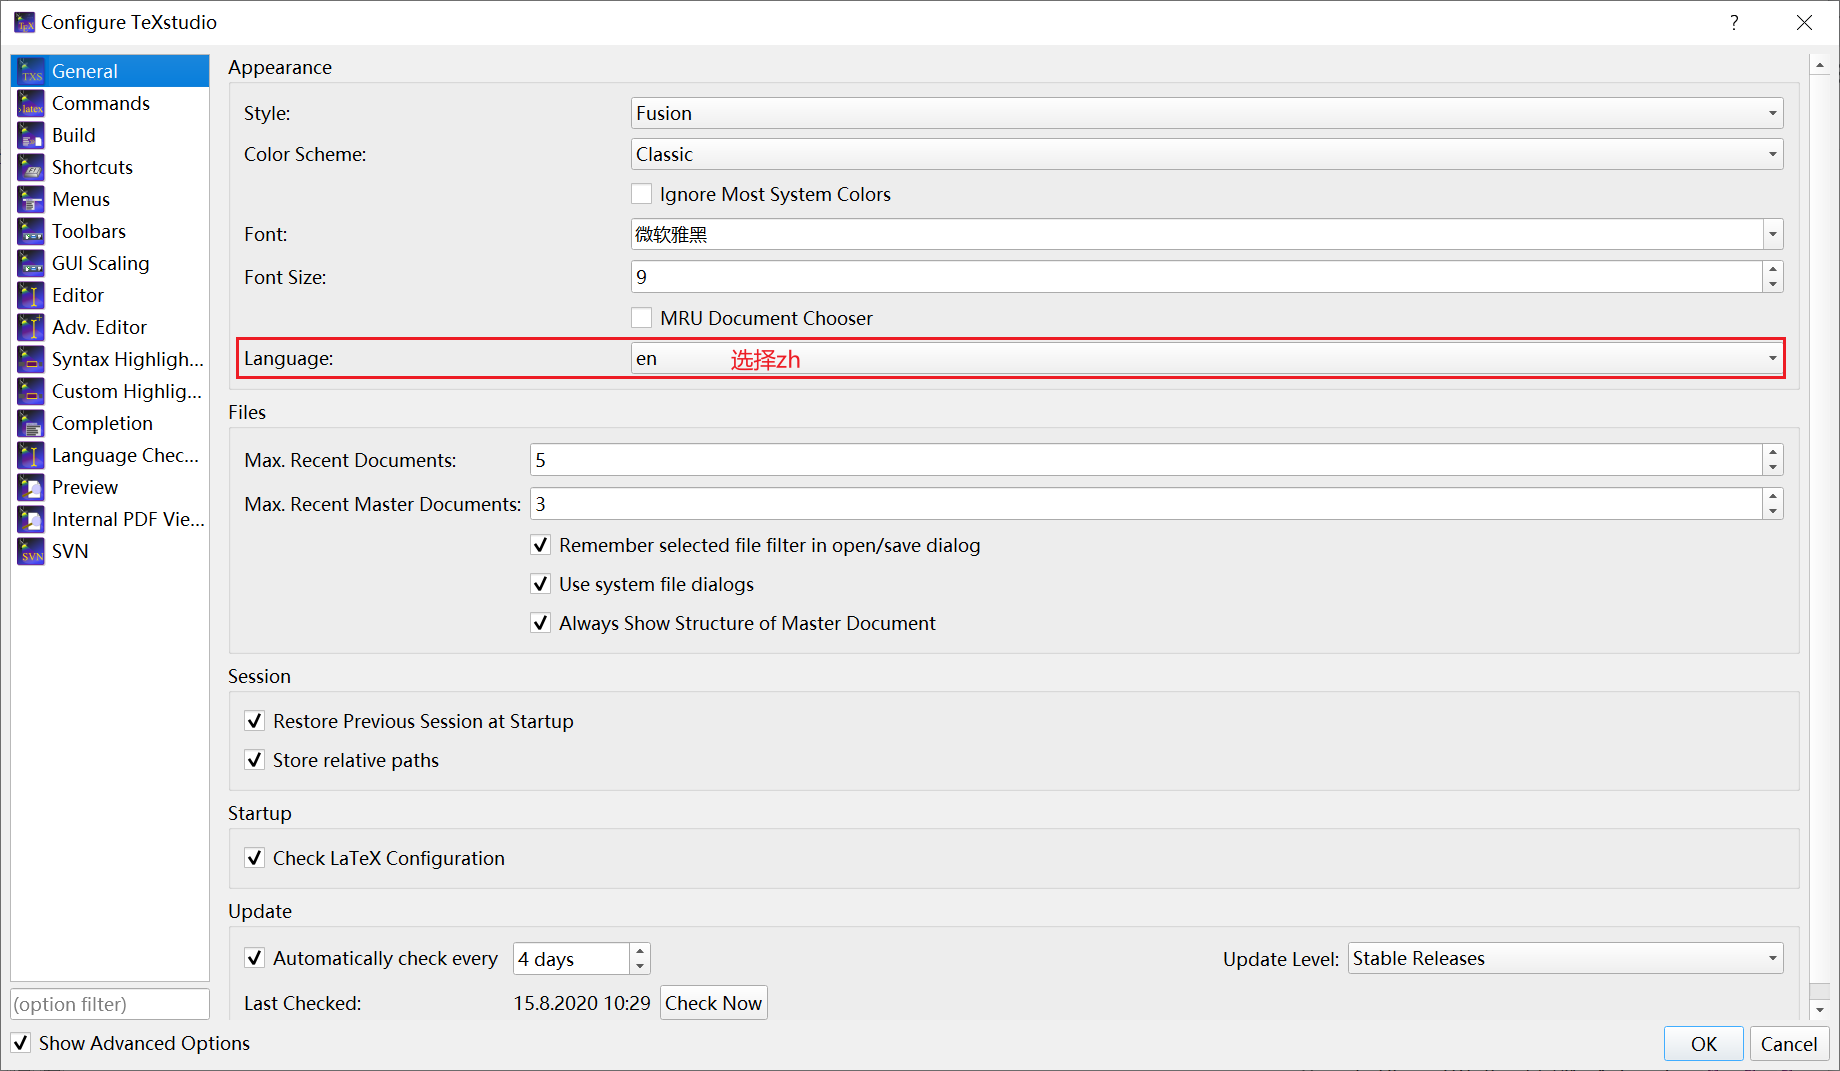Increase the Font Size value
This screenshot has height=1071, width=1840.
(1773, 269)
